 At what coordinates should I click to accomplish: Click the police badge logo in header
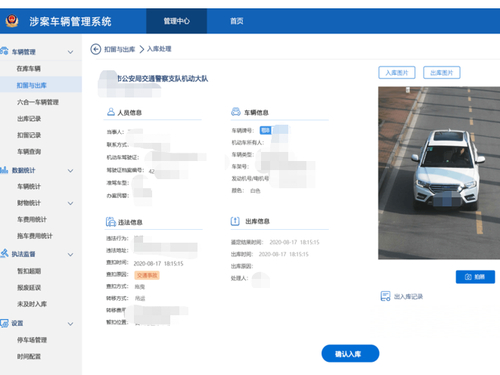(x=12, y=21)
